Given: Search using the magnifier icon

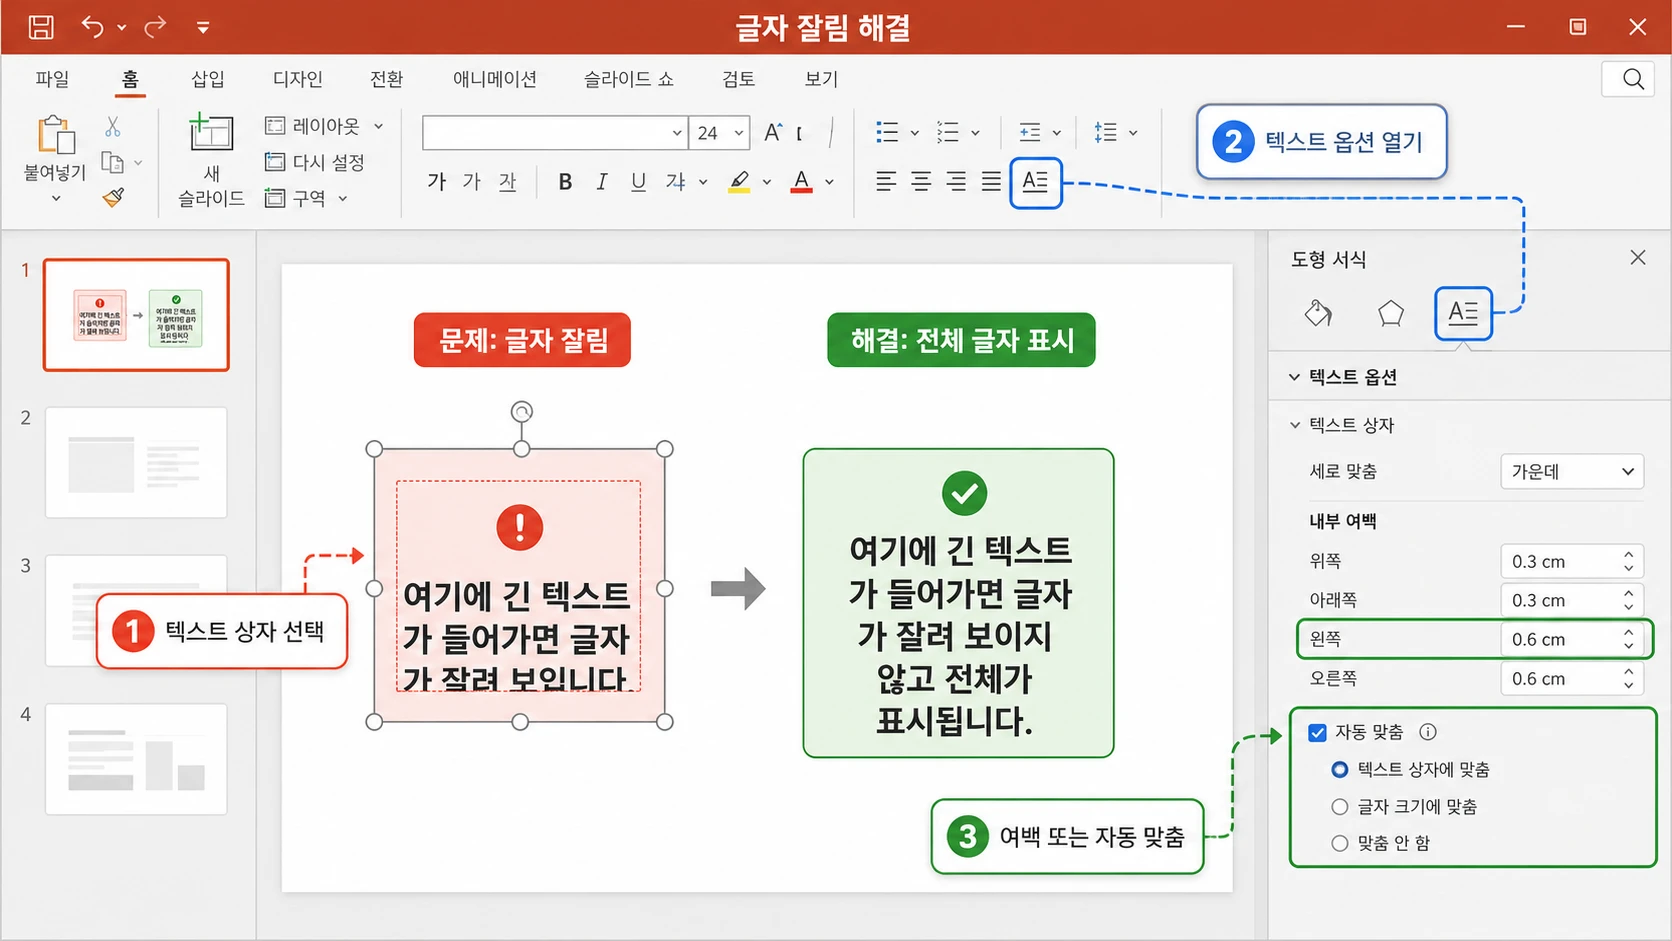Looking at the screenshot, I should [1633, 79].
